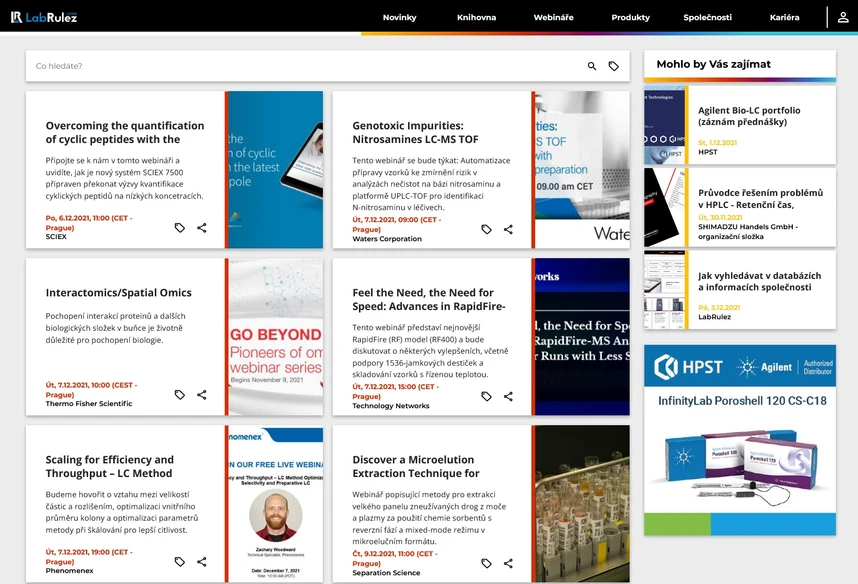
Task: Open the Společnosti menu
Action: coord(708,18)
